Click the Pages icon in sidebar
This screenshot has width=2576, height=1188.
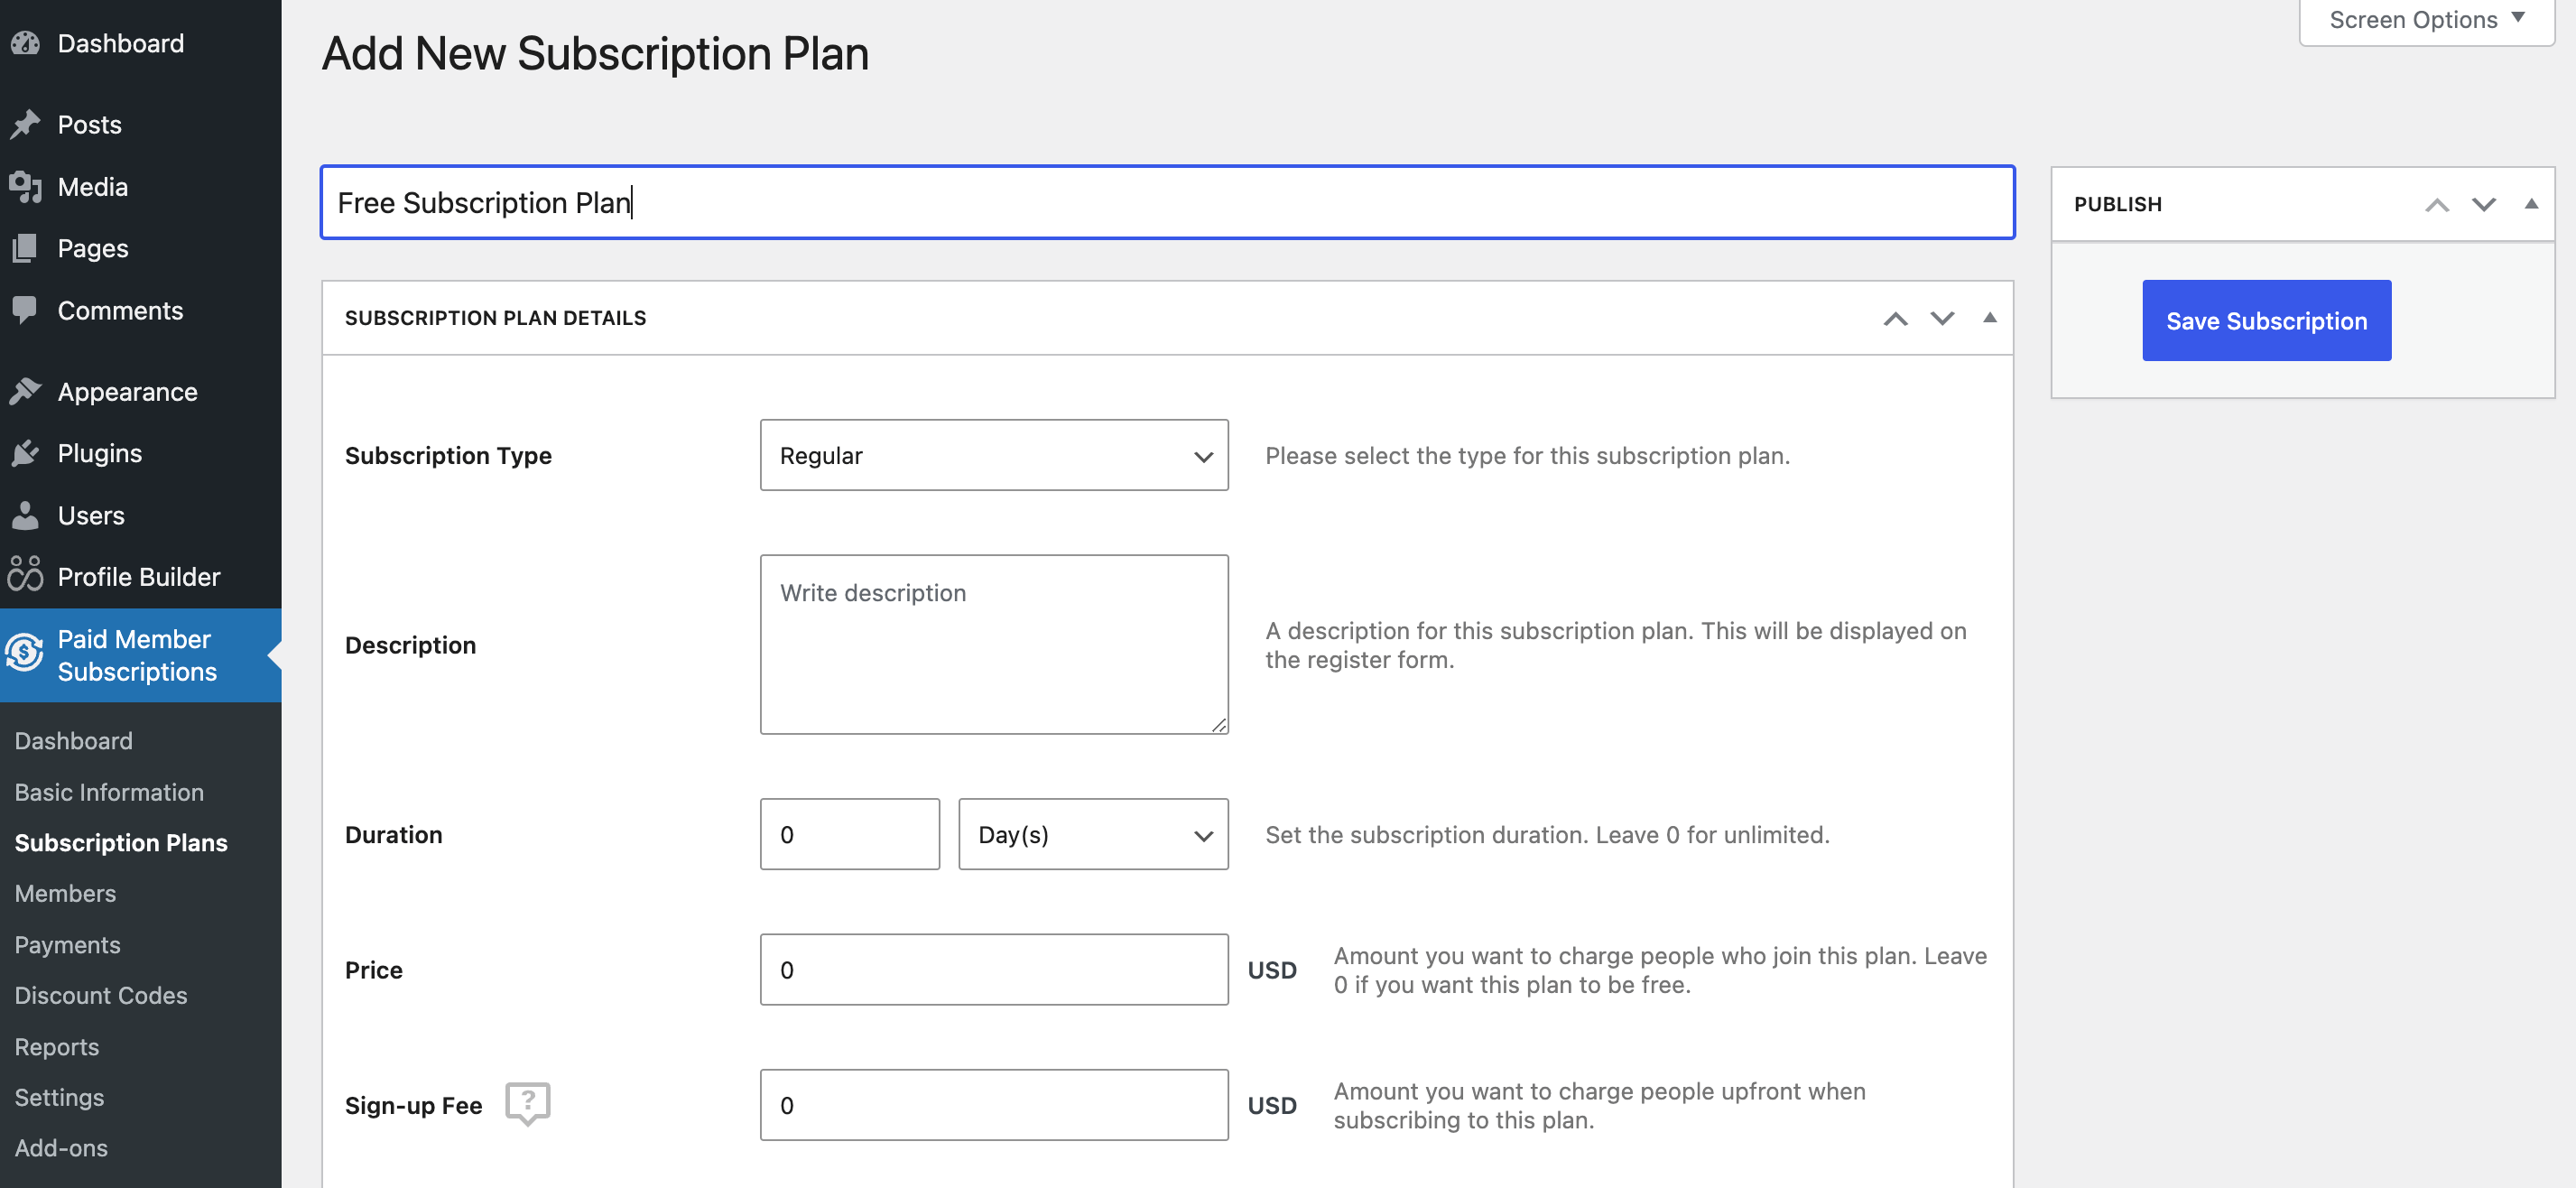click(x=25, y=248)
